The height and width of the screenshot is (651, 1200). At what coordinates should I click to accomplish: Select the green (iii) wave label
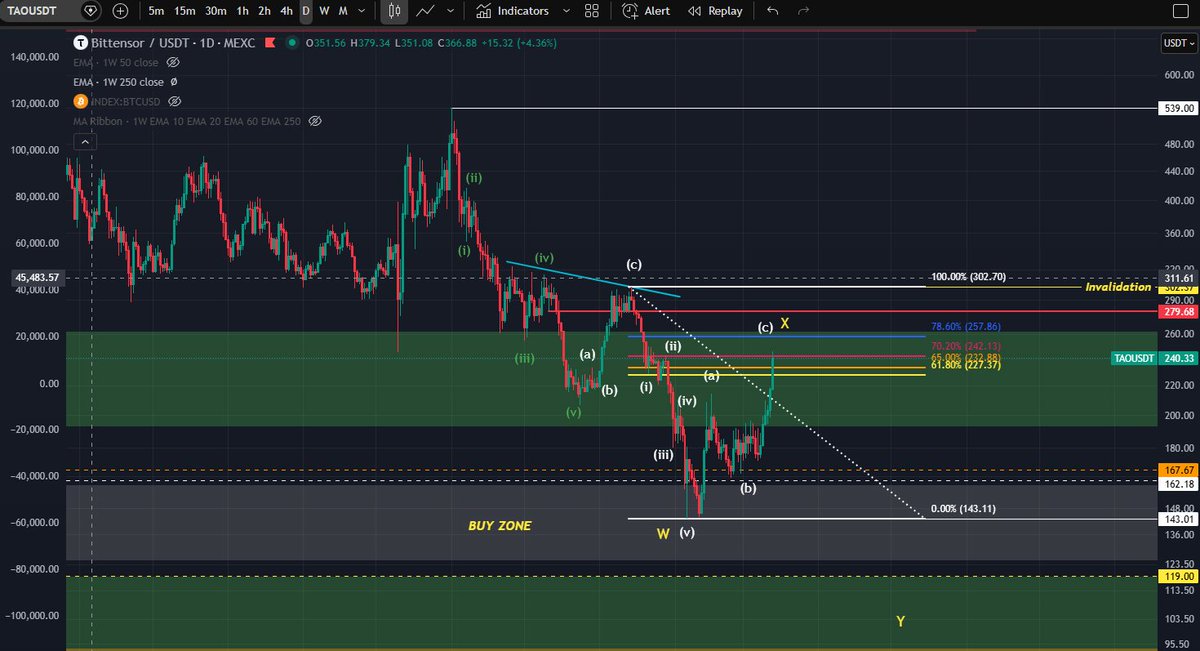click(523, 358)
